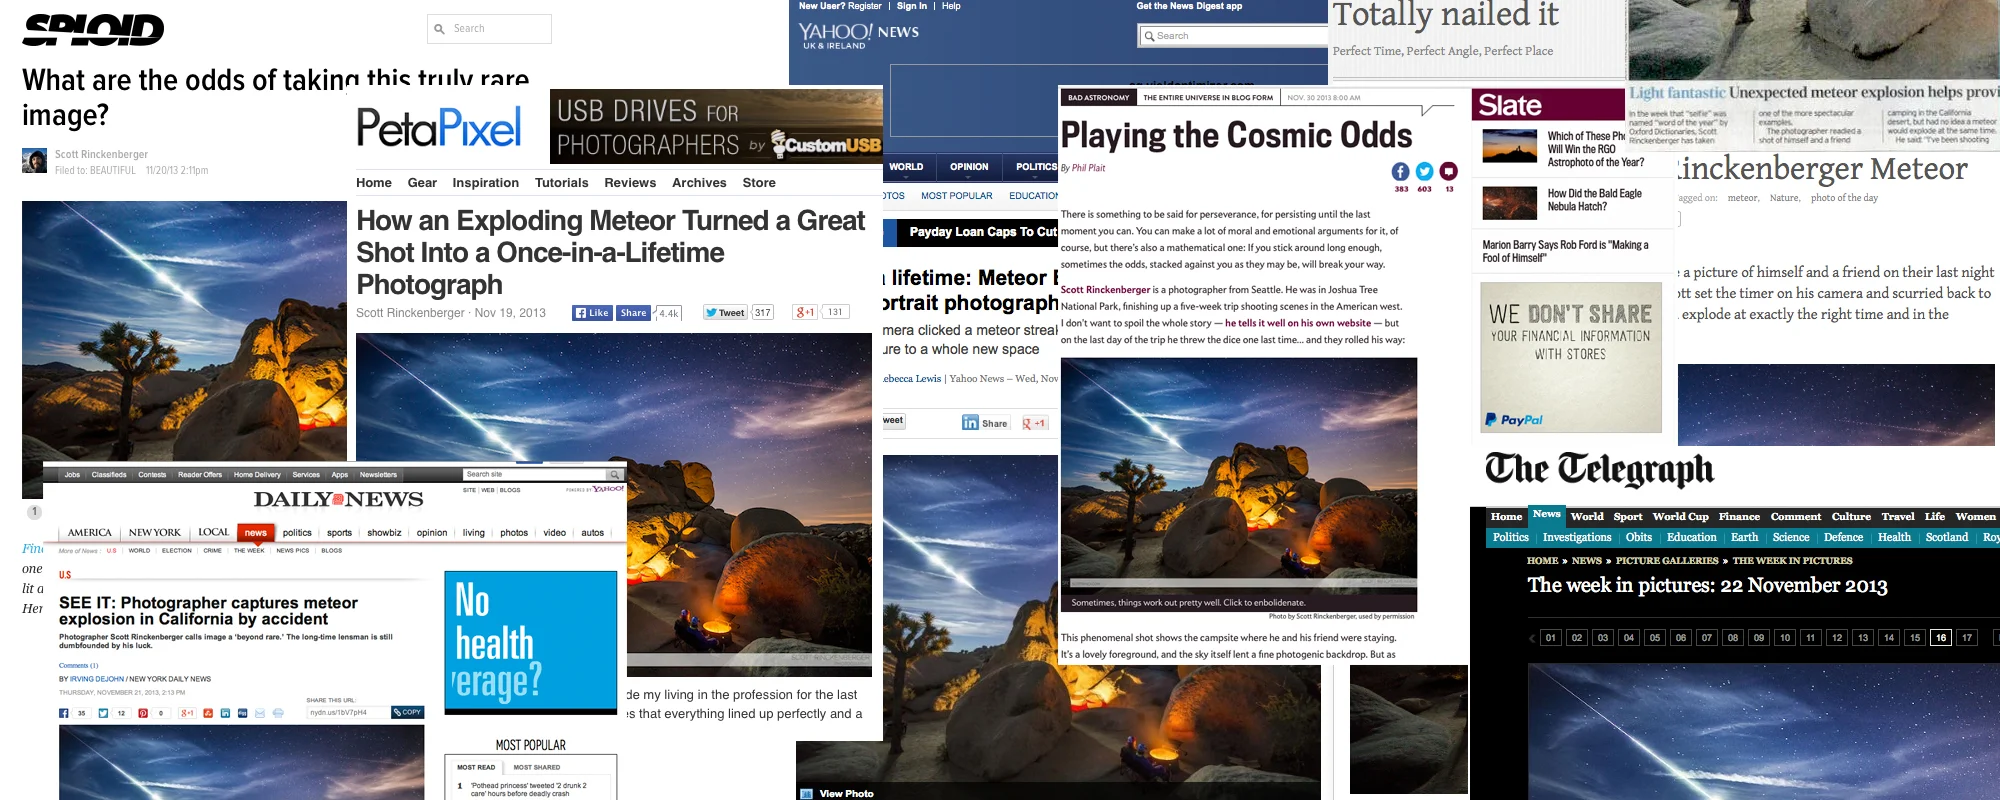Share Slate article on Facebook
2000x800 pixels.
(x=1400, y=172)
